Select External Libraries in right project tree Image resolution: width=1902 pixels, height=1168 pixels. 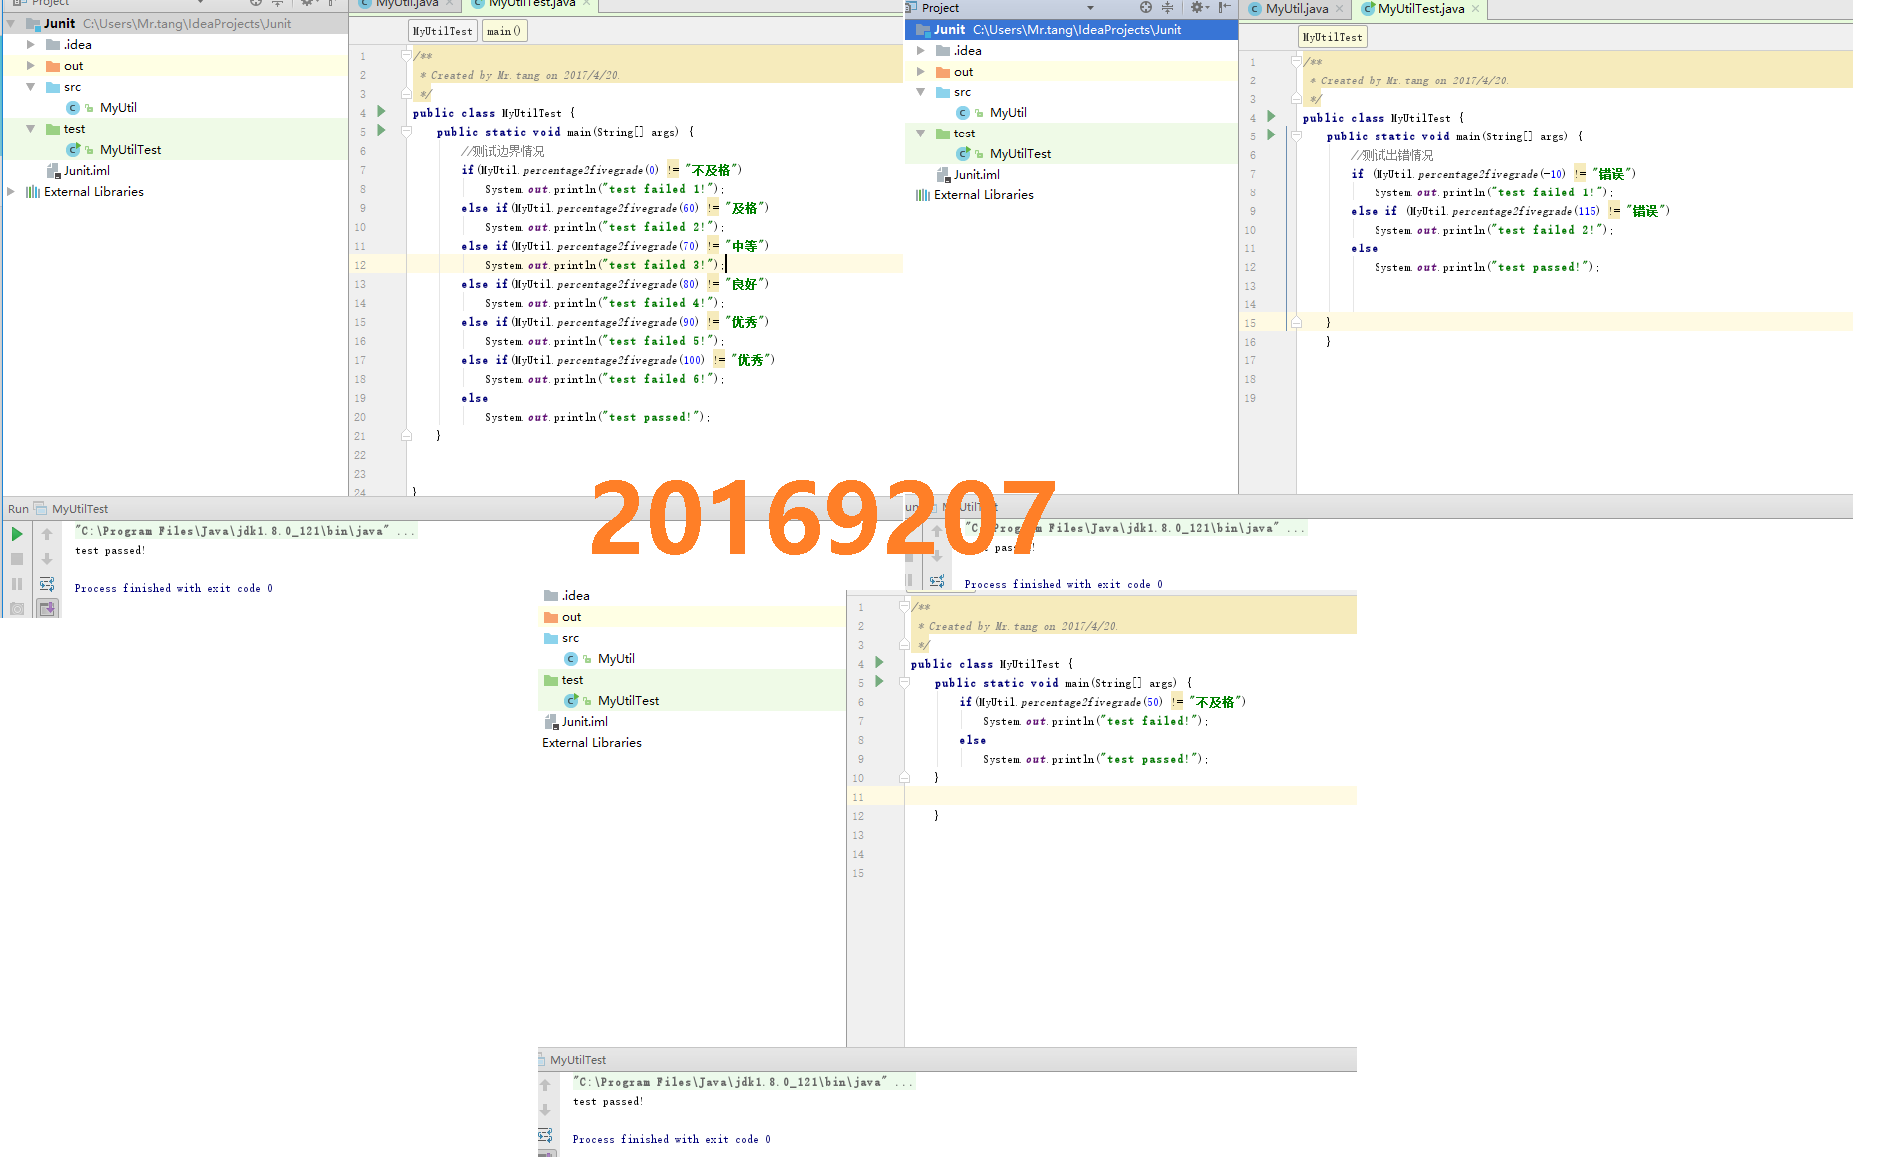983,195
